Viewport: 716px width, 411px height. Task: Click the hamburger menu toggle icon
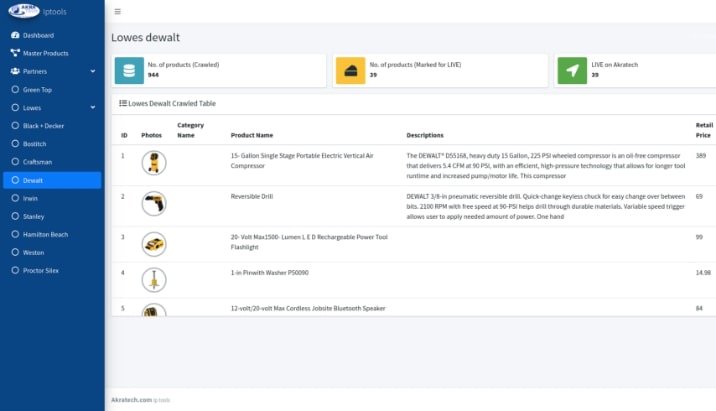[x=117, y=11]
